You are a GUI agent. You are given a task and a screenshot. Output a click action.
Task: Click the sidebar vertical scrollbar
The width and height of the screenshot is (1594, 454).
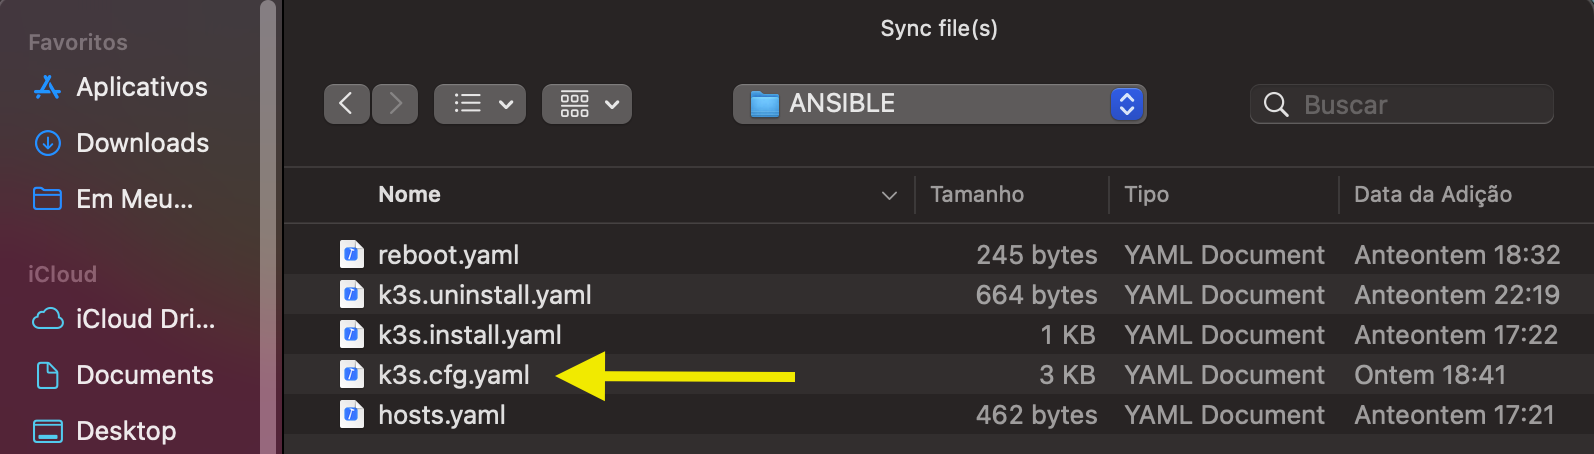click(267, 227)
